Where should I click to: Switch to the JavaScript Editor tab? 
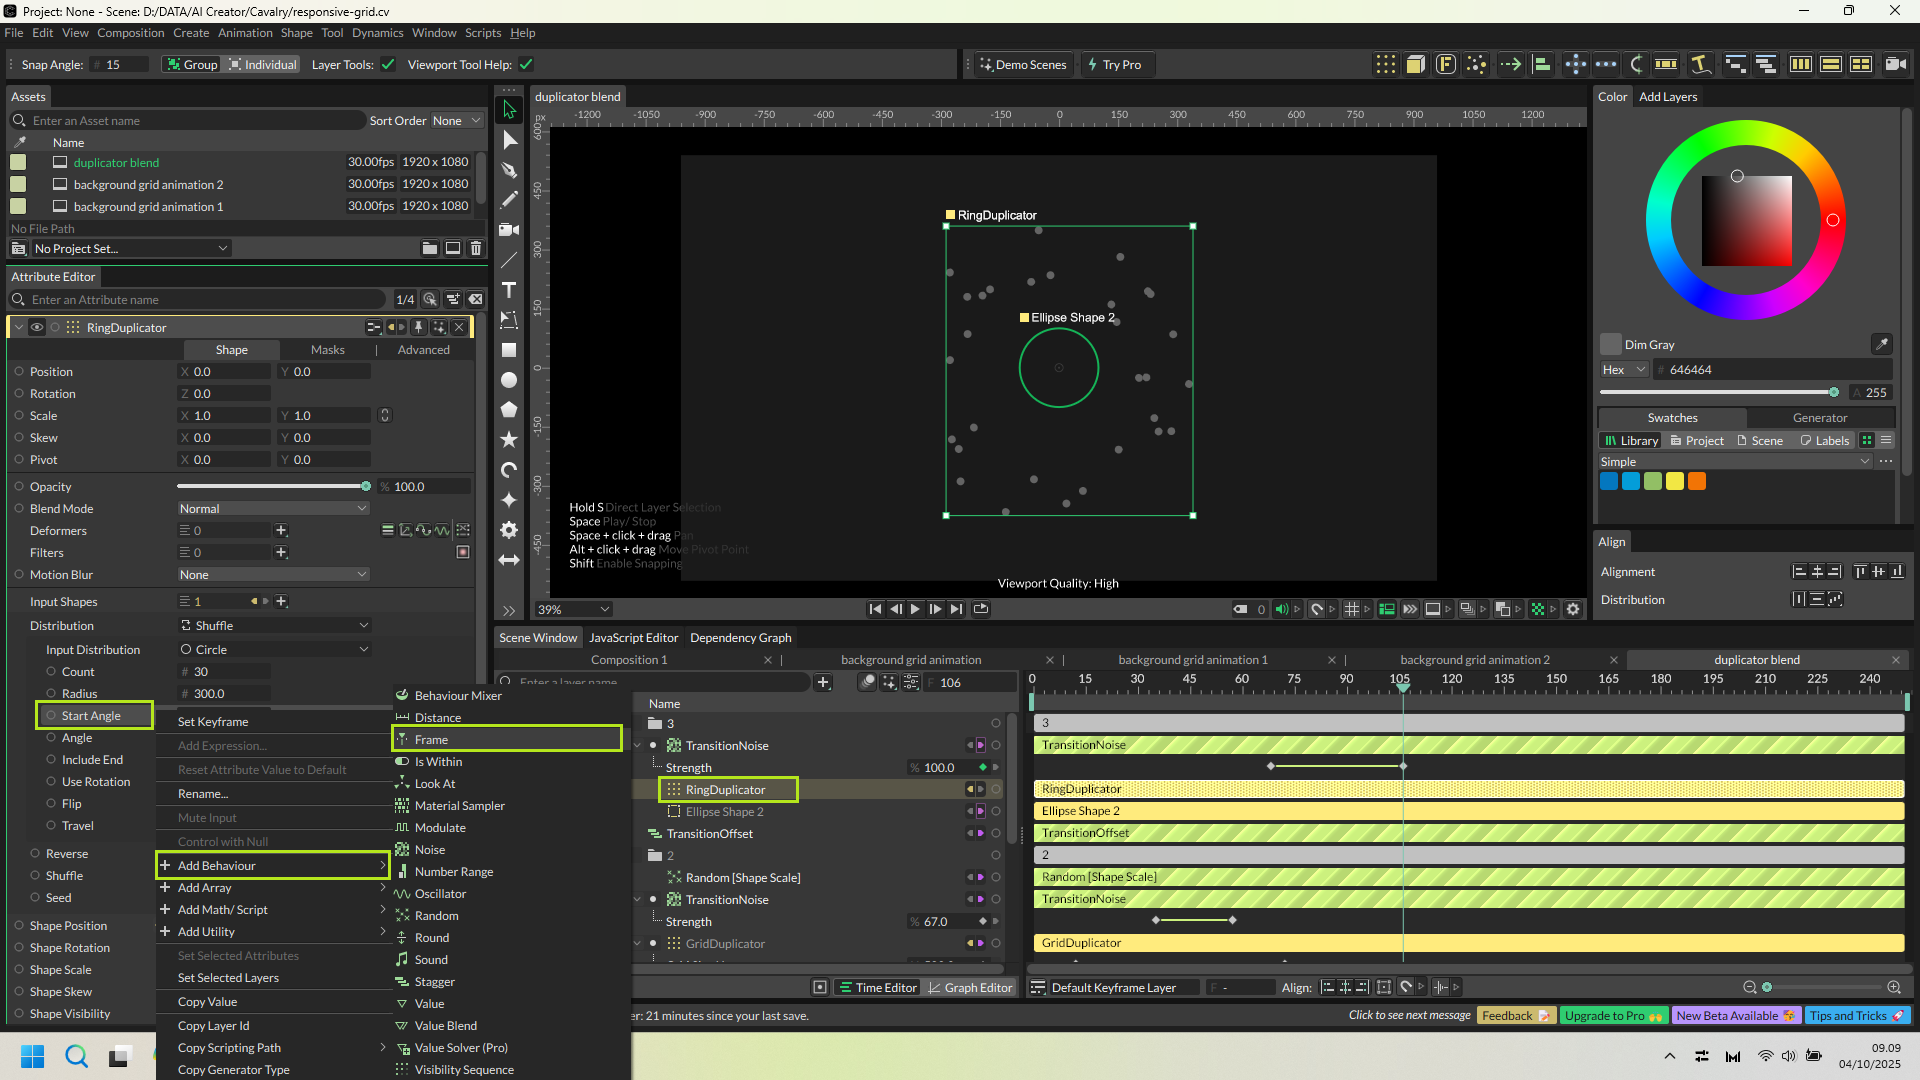[x=633, y=638]
